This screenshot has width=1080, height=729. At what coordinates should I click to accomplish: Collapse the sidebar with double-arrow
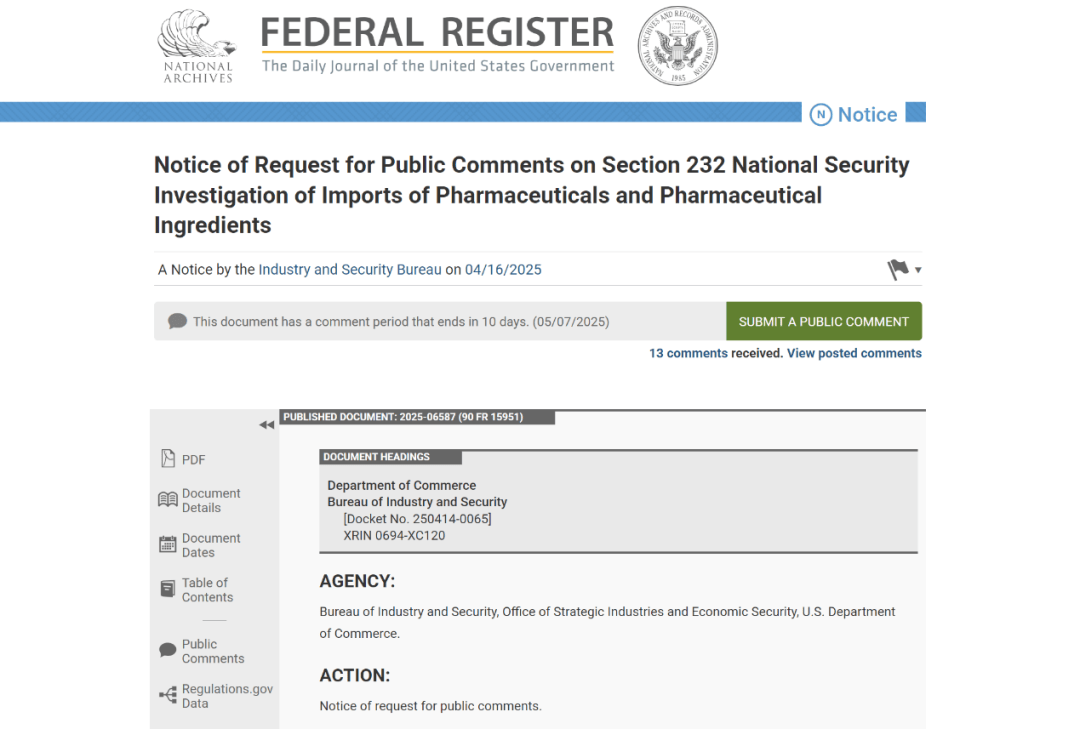point(266,425)
